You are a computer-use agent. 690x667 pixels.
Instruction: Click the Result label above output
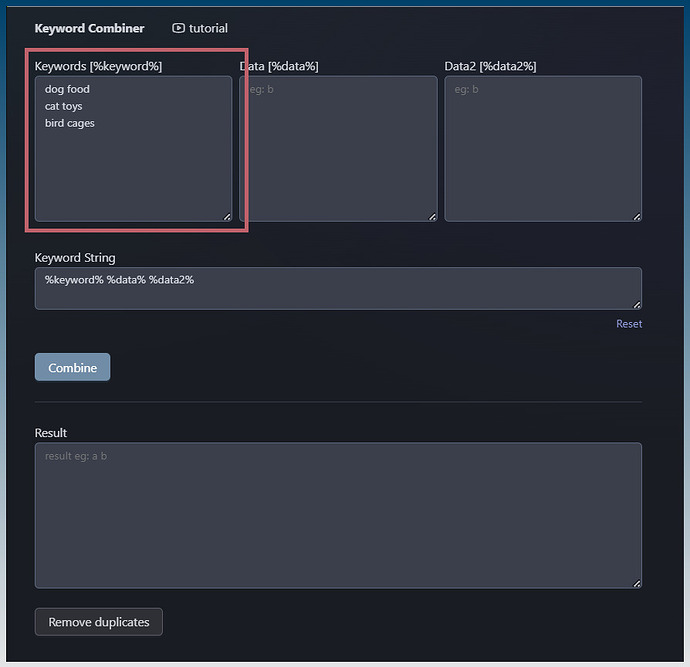point(51,433)
